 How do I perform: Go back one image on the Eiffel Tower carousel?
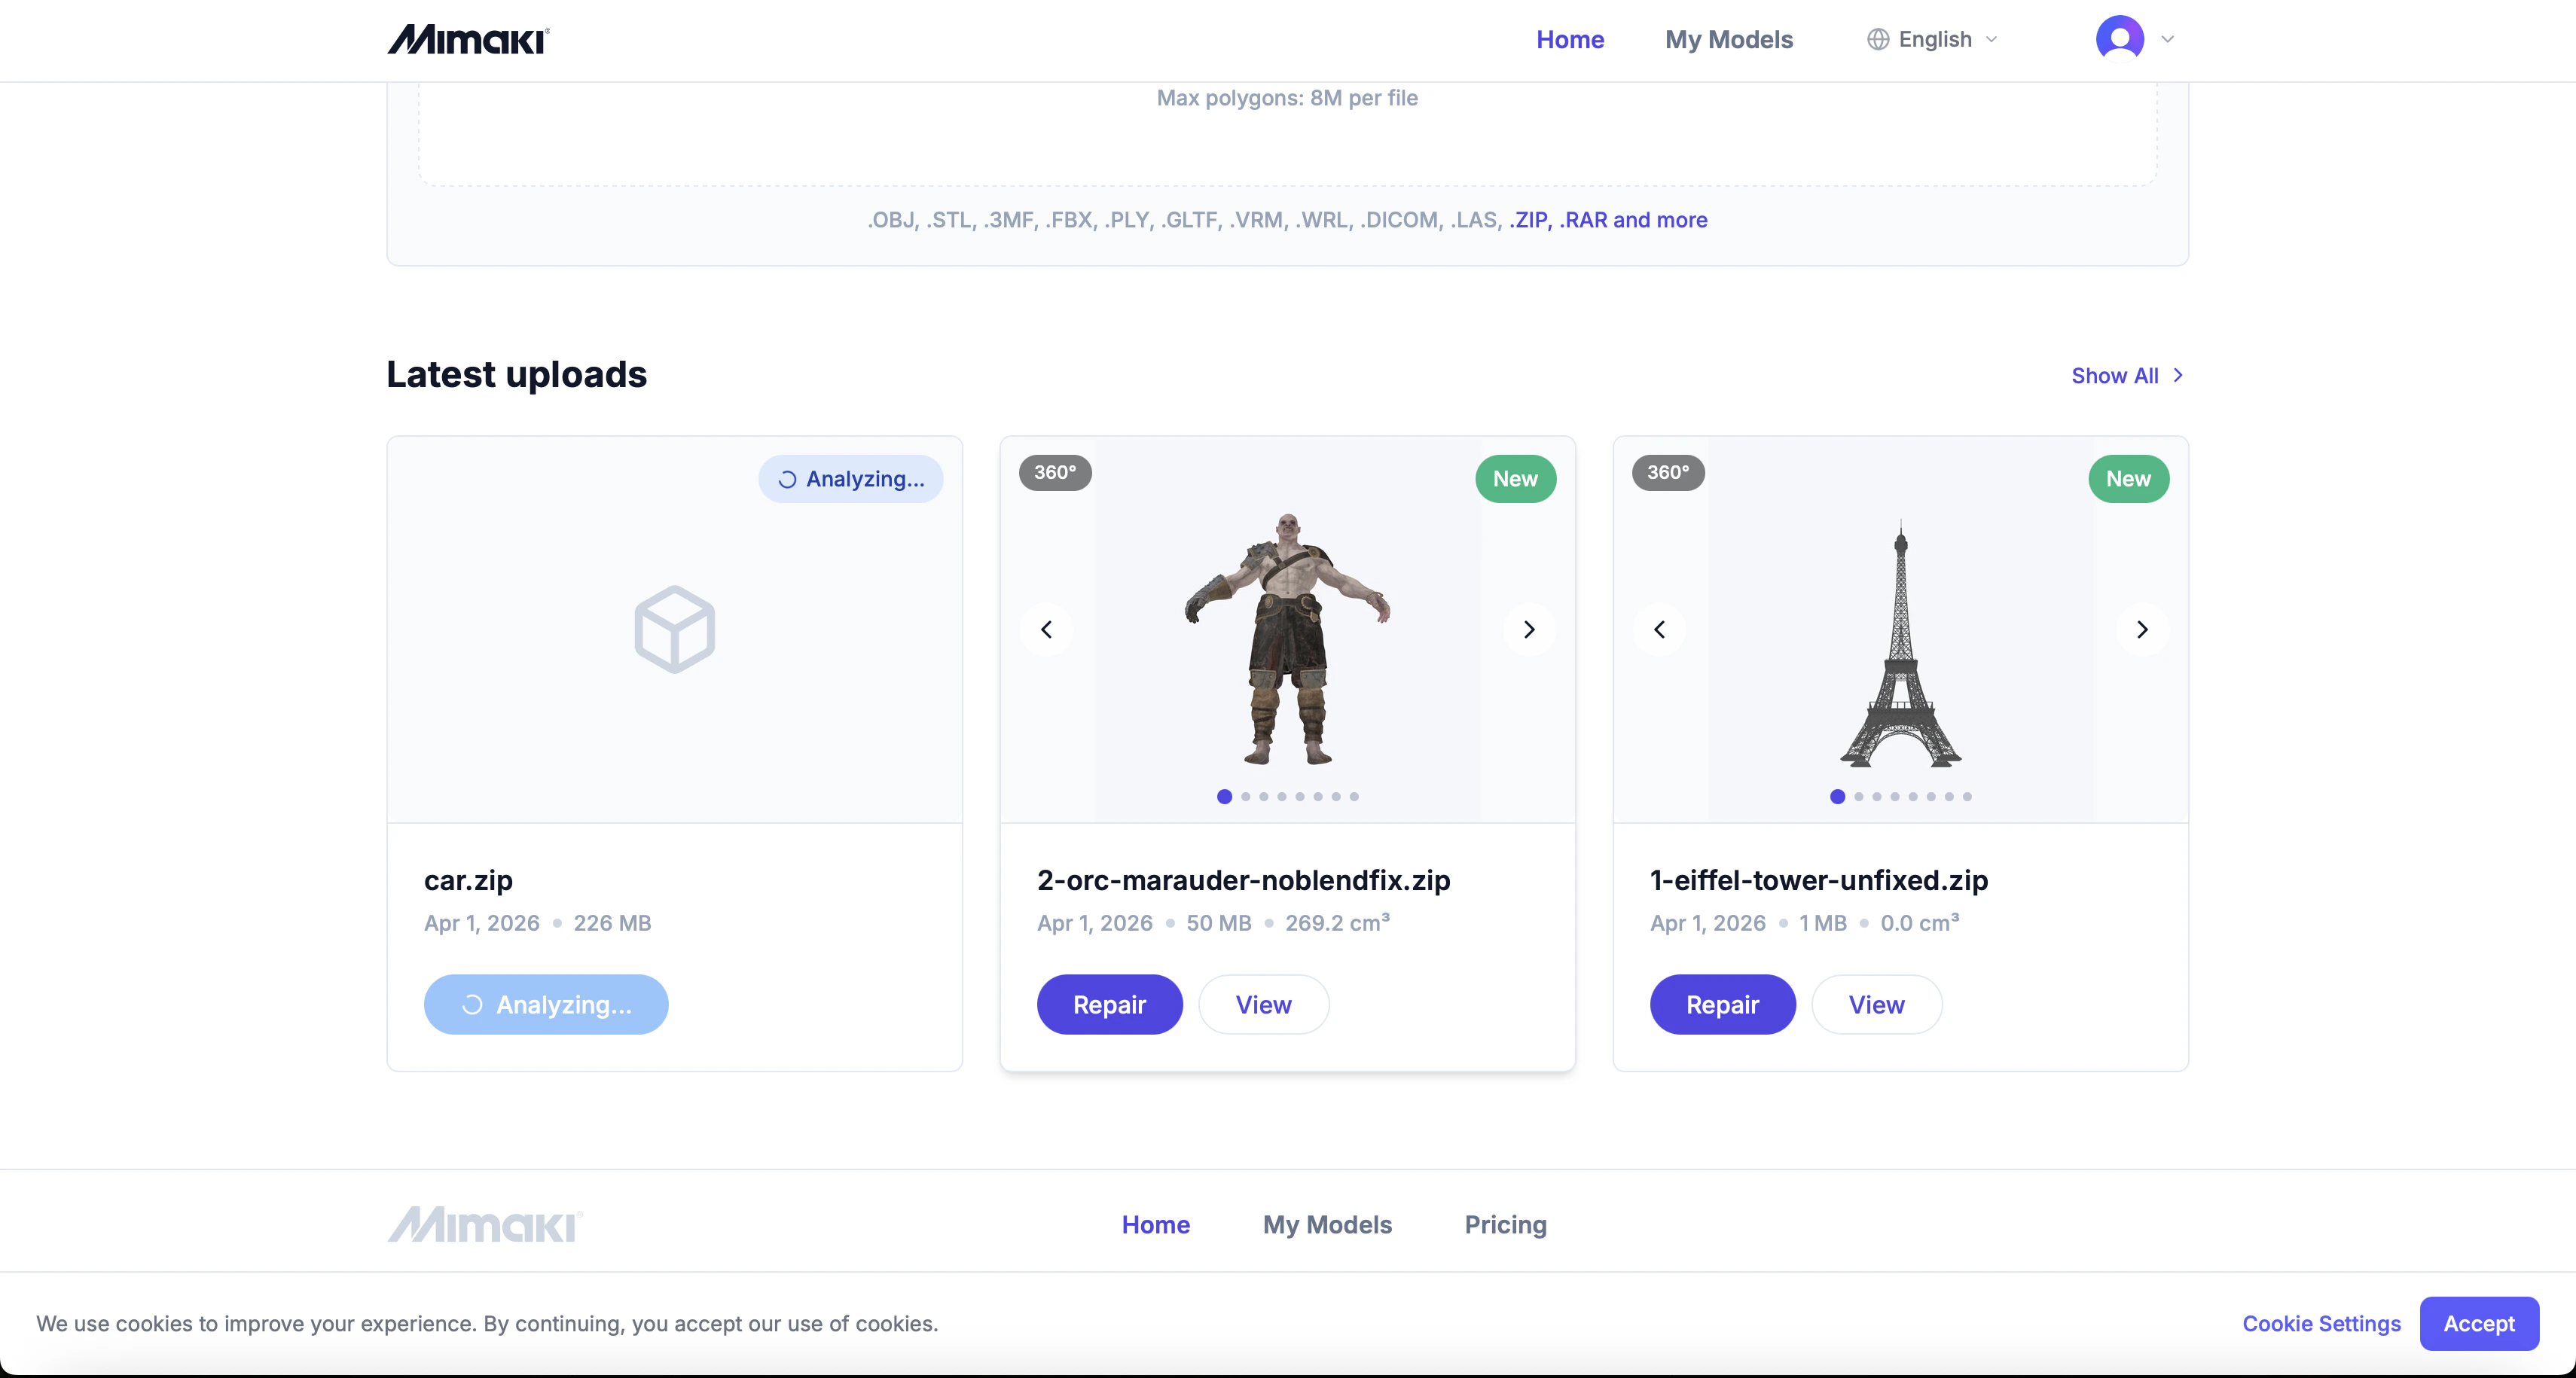[1659, 629]
